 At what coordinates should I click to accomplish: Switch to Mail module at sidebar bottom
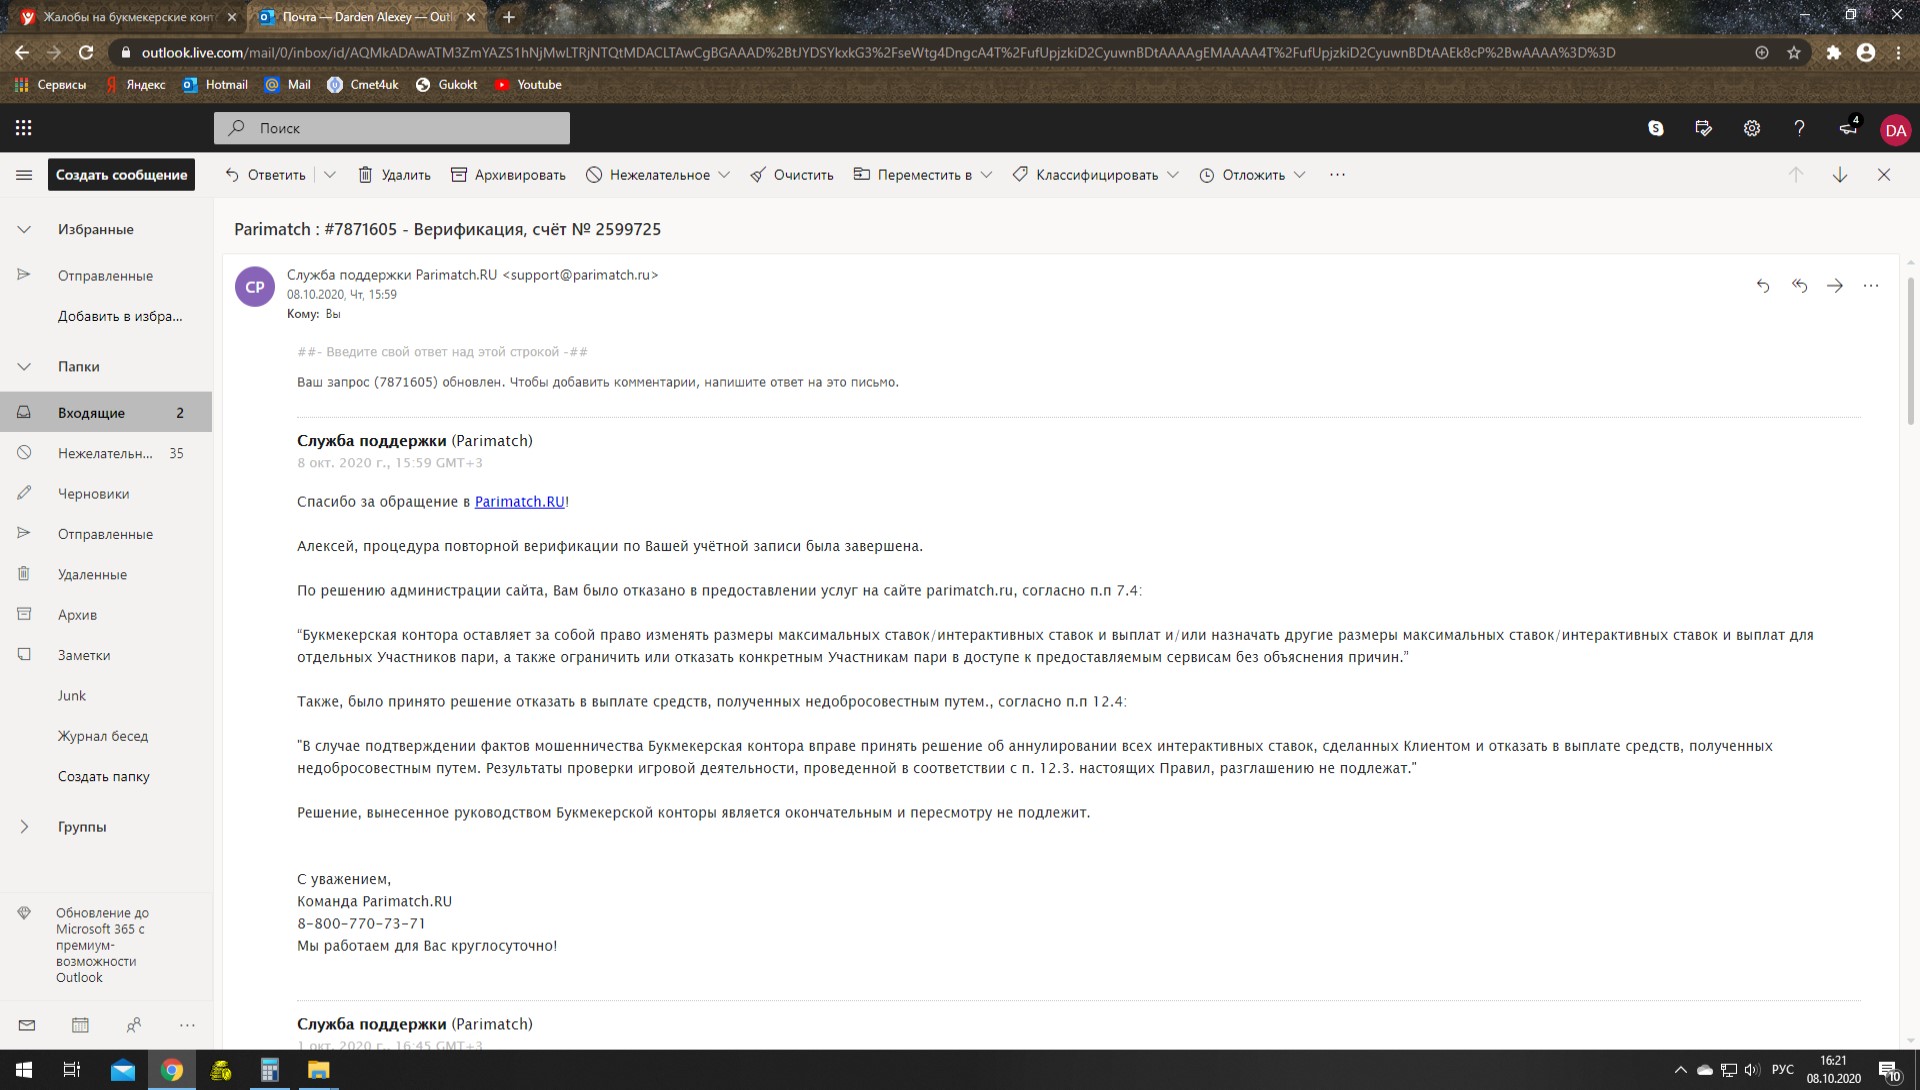click(x=27, y=1025)
